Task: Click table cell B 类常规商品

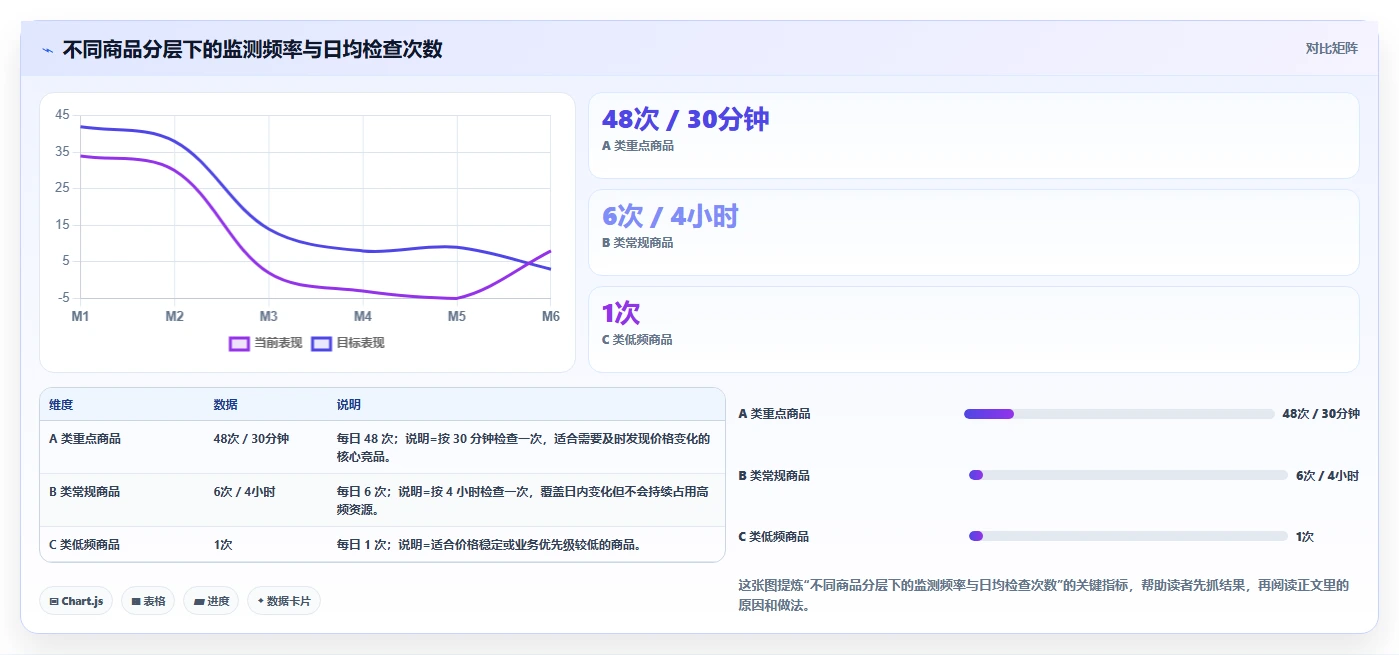Action: coord(85,492)
